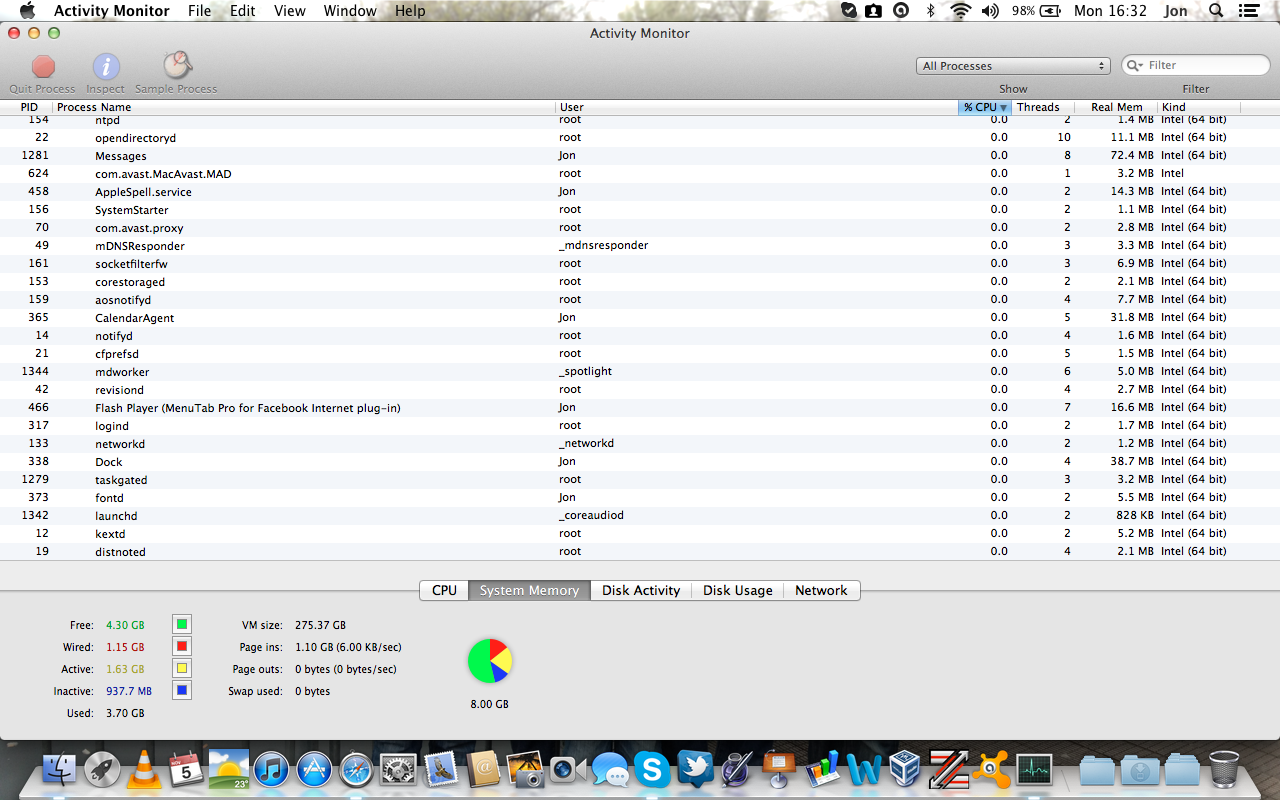Open Numbers chart icon in Dock
Viewport: 1280px width, 800px height.
tap(821, 769)
